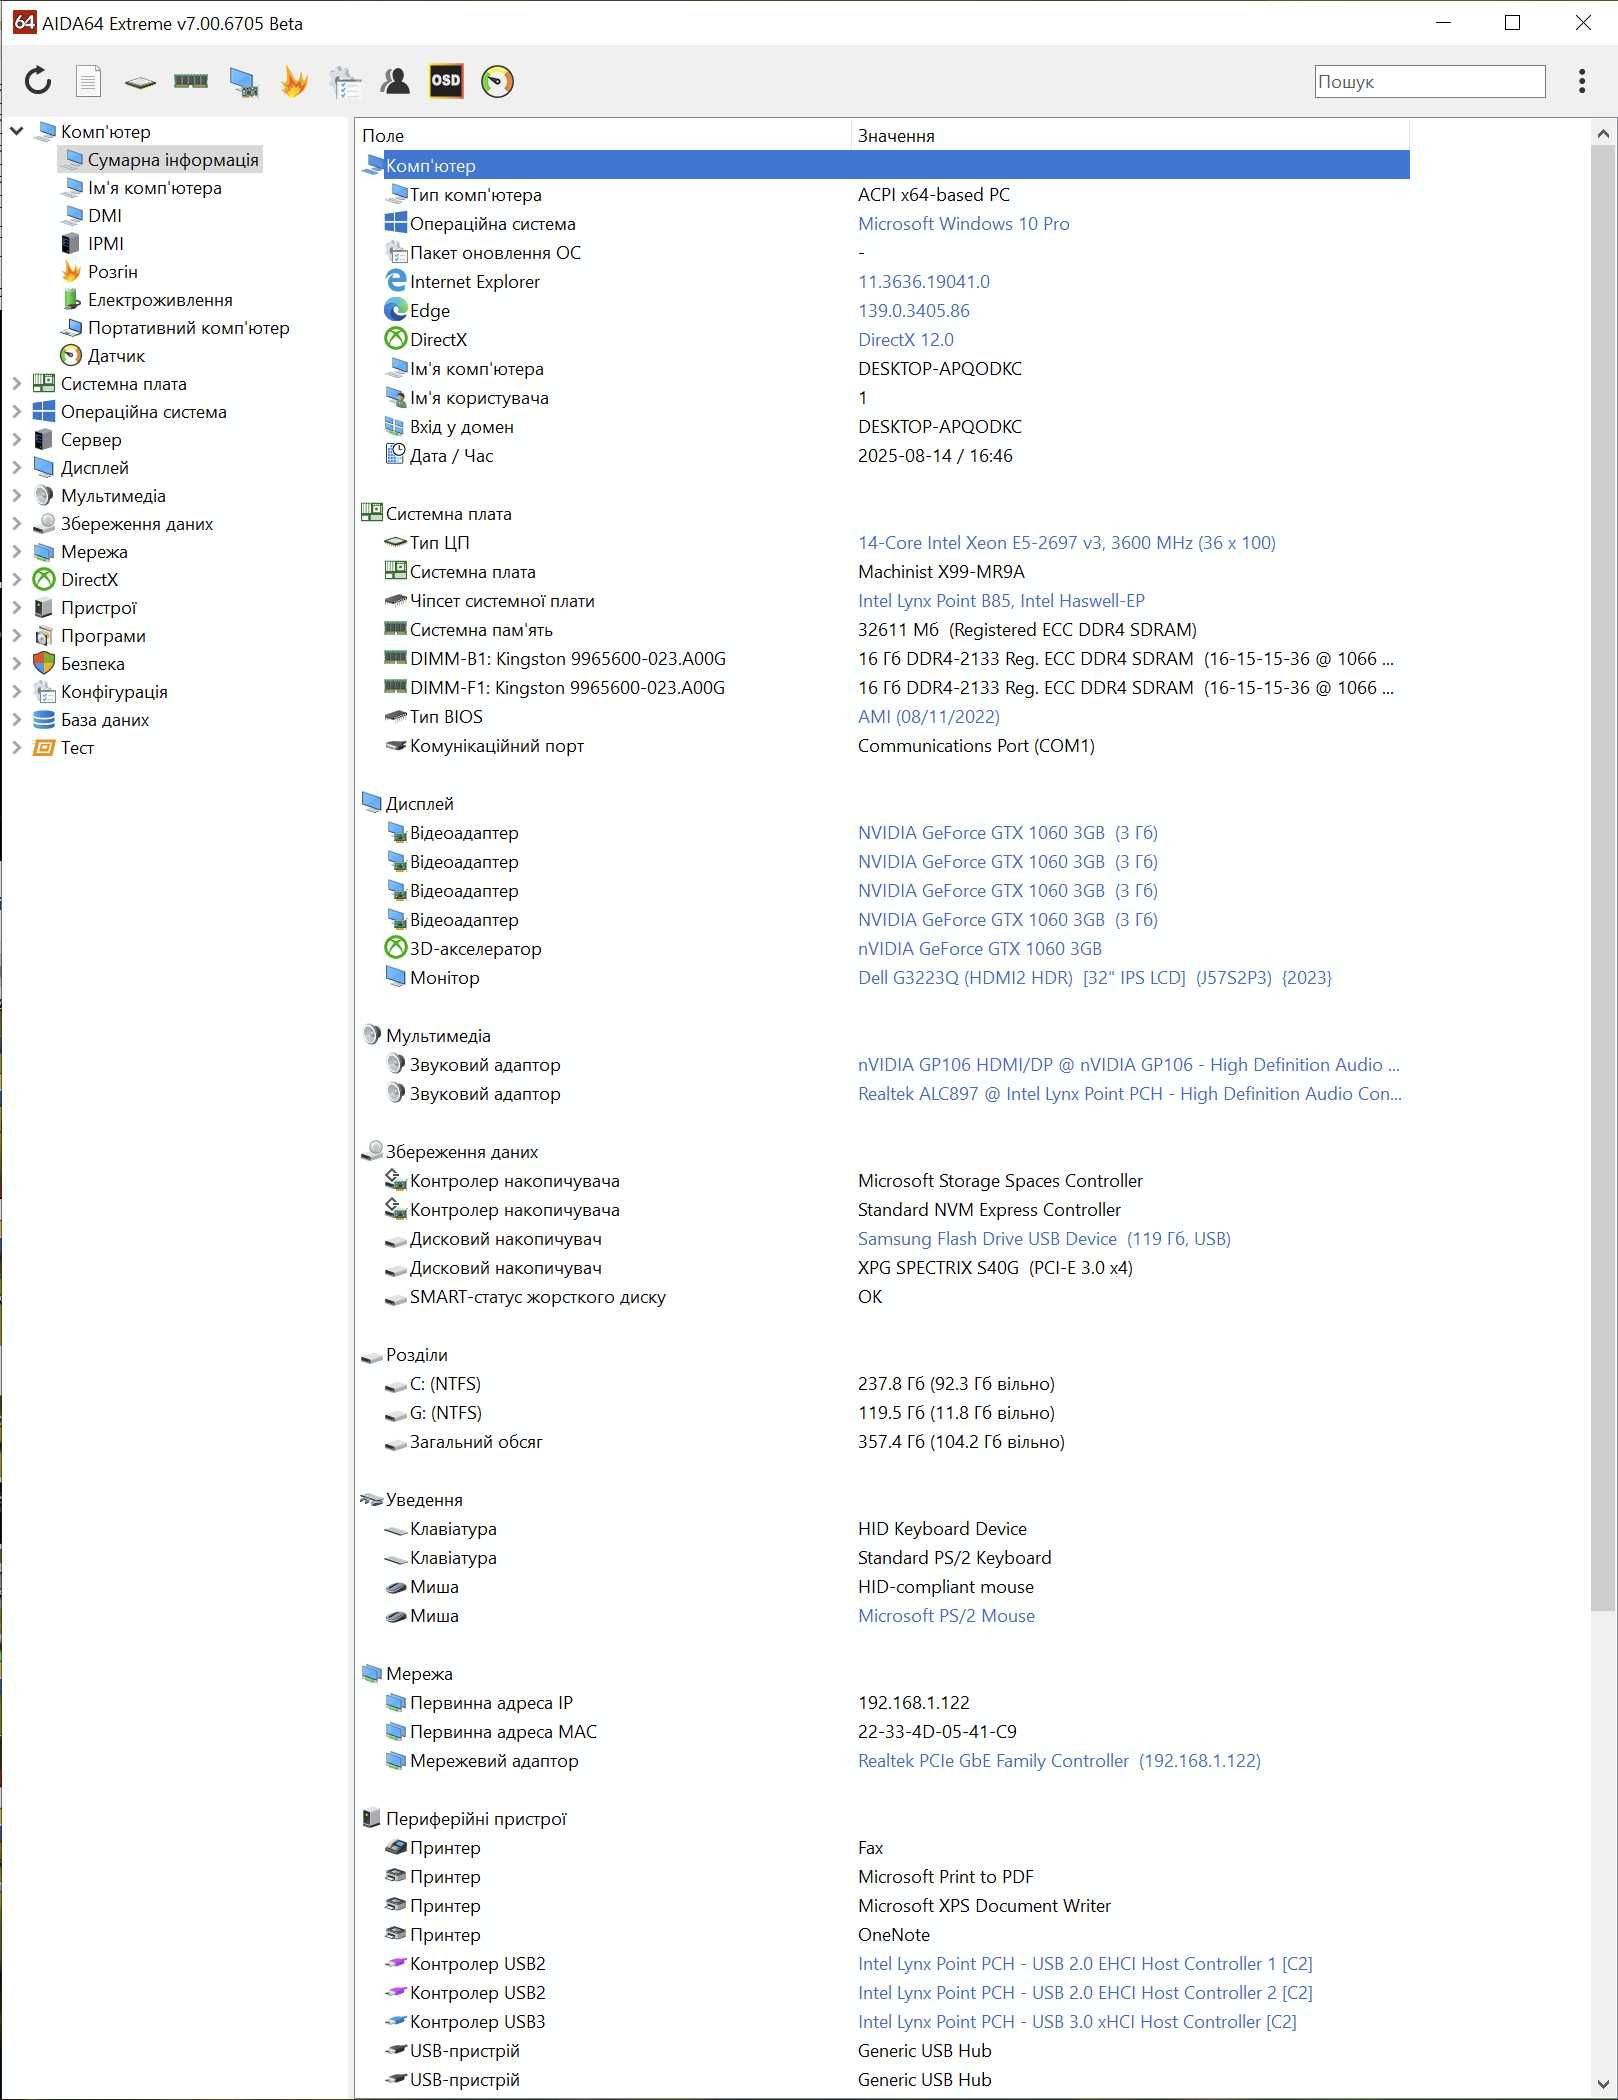The width and height of the screenshot is (1618, 2100).
Task: Expand the Збереження даних tree node
Action: [x=17, y=524]
